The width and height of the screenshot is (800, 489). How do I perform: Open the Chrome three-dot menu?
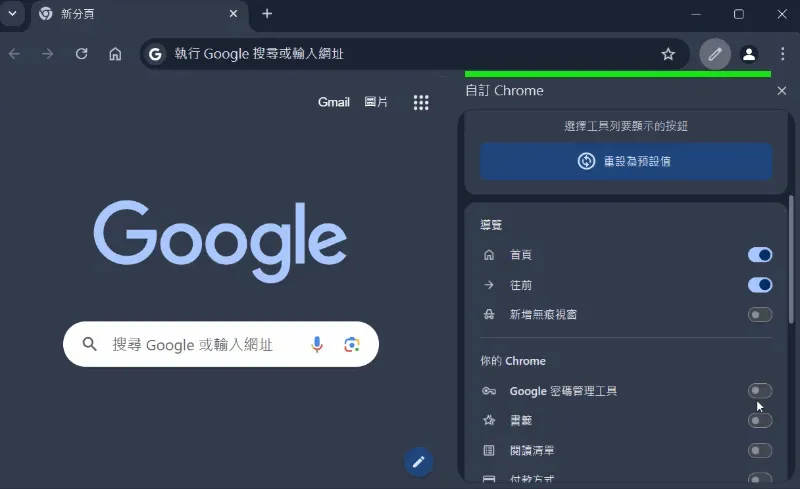pyautogui.click(x=782, y=54)
